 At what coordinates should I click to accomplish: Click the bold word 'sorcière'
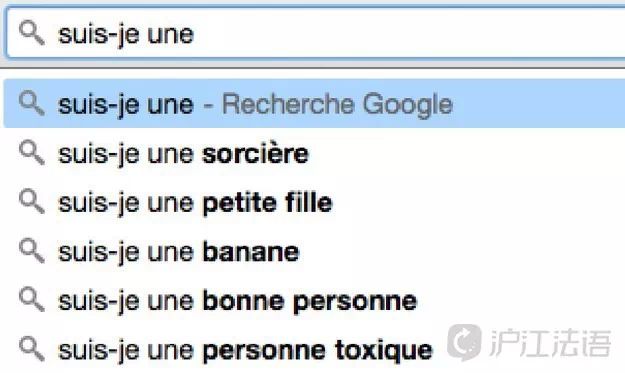pos(256,153)
